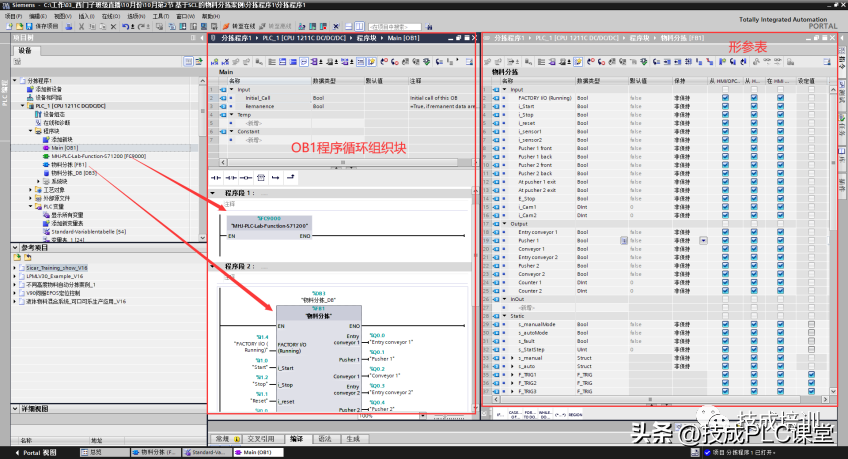Click the new project icon in main toolbar
This screenshot has height=459, width=848.
(x=9, y=26)
